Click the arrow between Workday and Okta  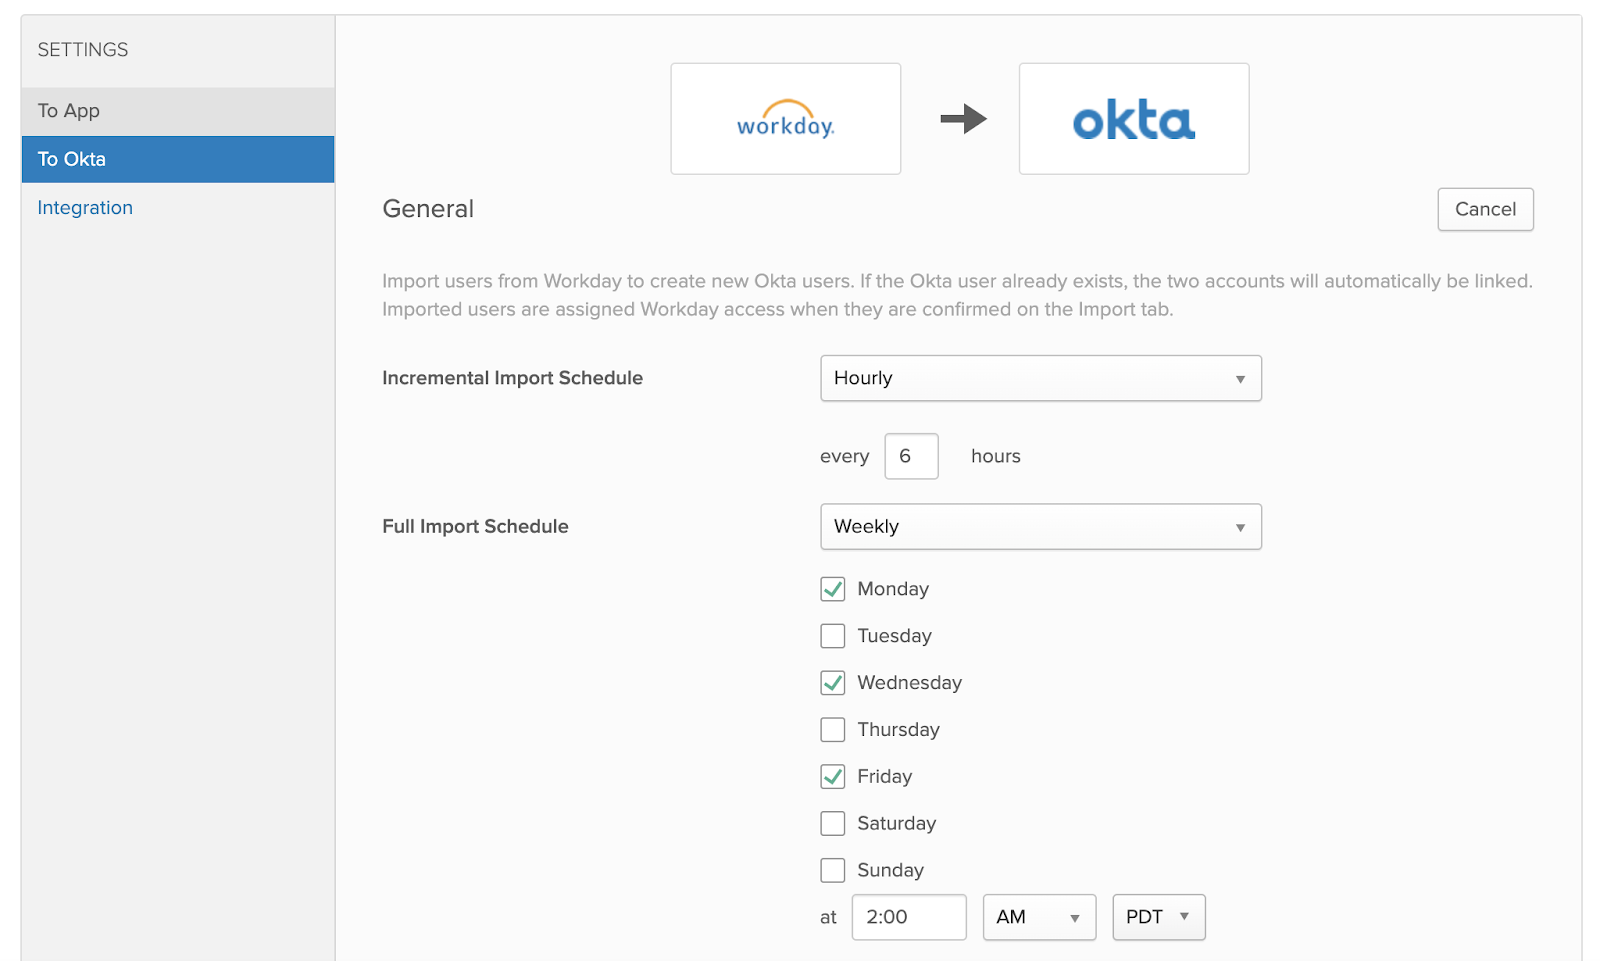tap(963, 119)
